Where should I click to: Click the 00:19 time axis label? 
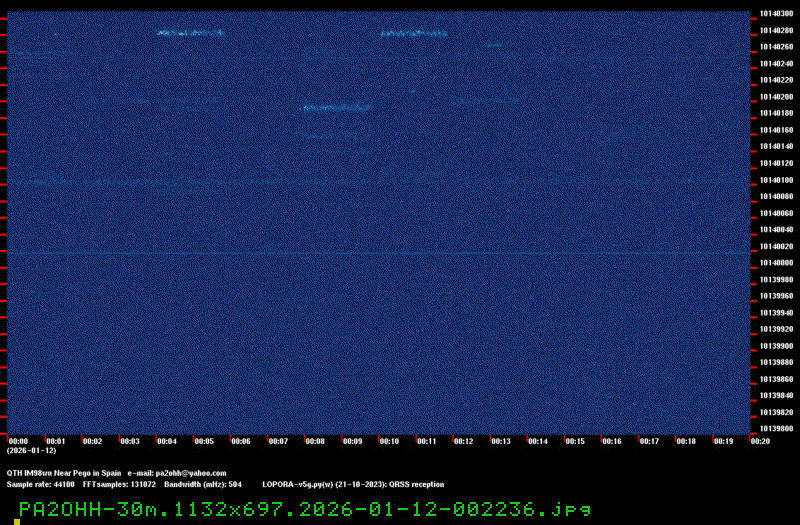point(723,441)
